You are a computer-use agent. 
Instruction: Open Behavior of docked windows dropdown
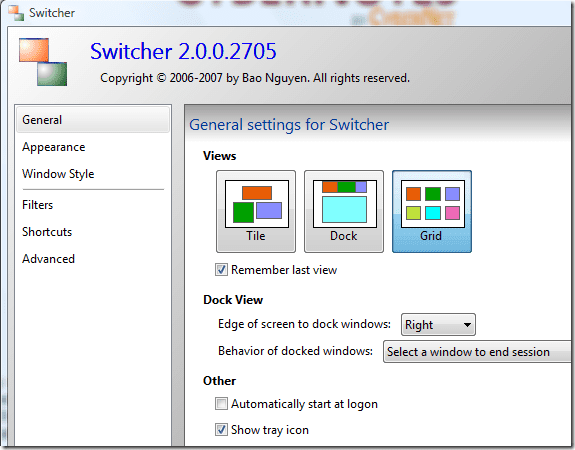coord(477,352)
